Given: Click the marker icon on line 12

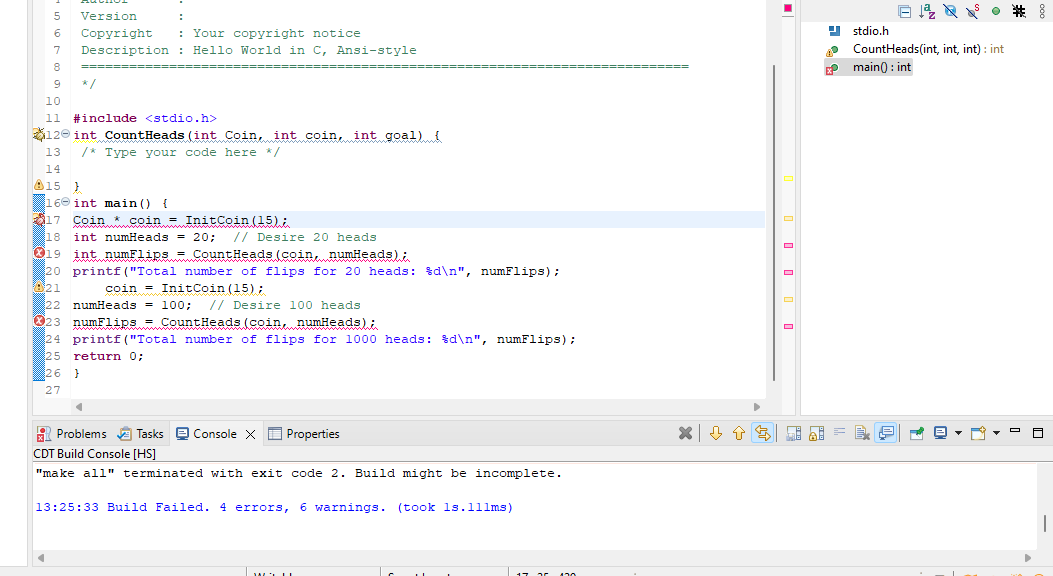Looking at the screenshot, I should pos(39,135).
